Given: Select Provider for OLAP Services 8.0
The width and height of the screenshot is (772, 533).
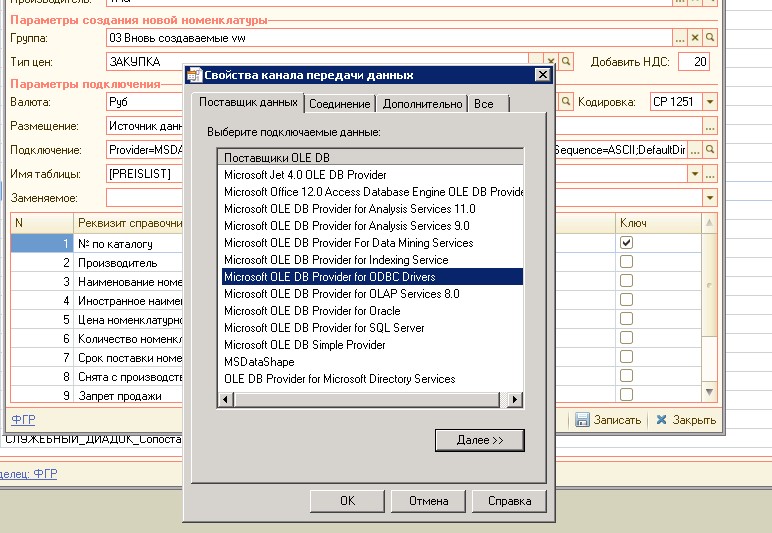Looking at the screenshot, I should tap(372, 294).
